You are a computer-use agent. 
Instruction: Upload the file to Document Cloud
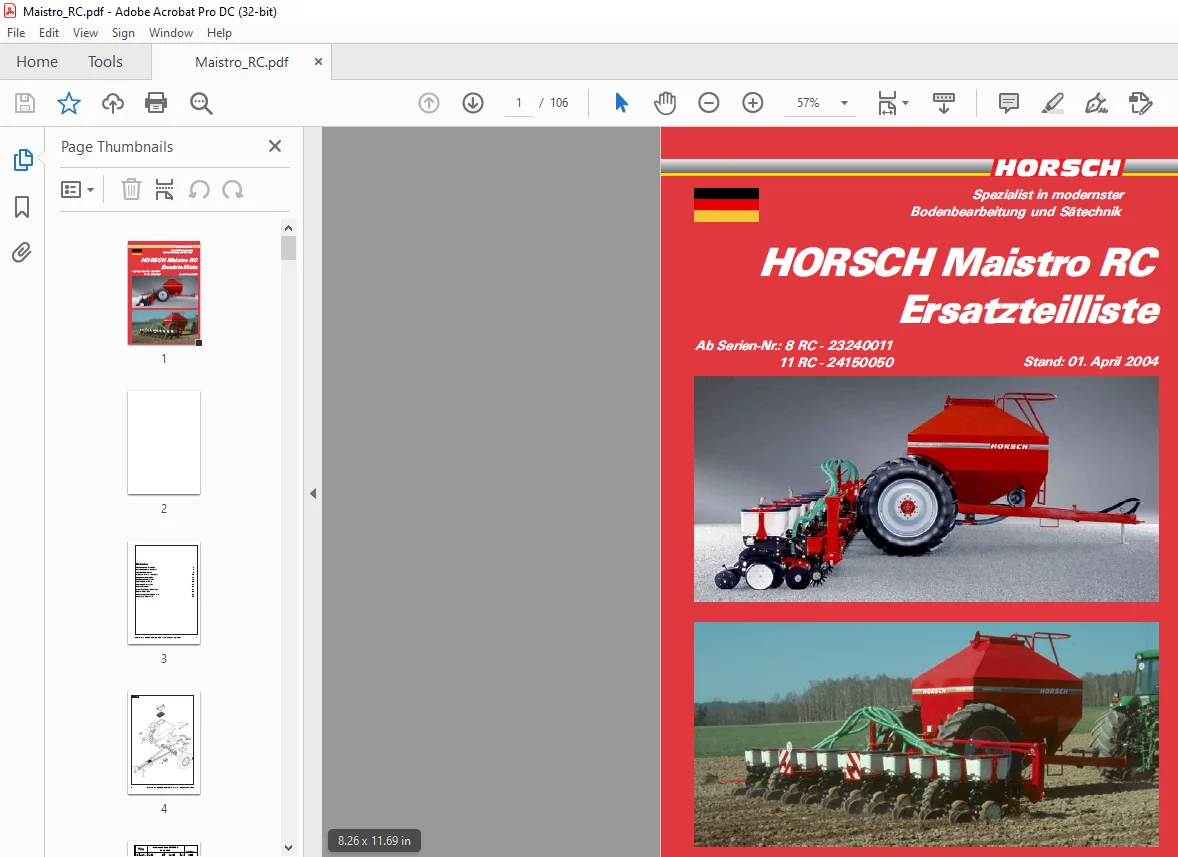click(113, 103)
